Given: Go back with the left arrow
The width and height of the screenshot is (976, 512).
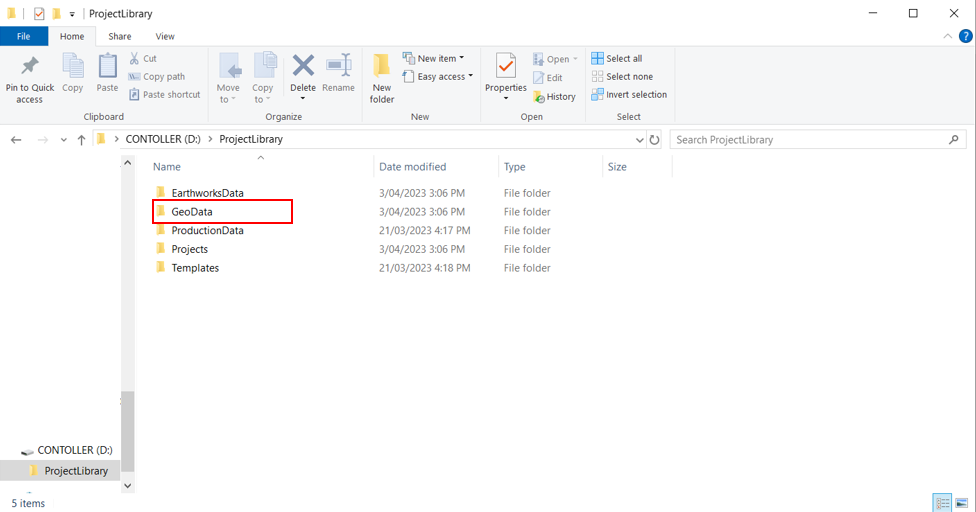Looking at the screenshot, I should (x=16, y=140).
